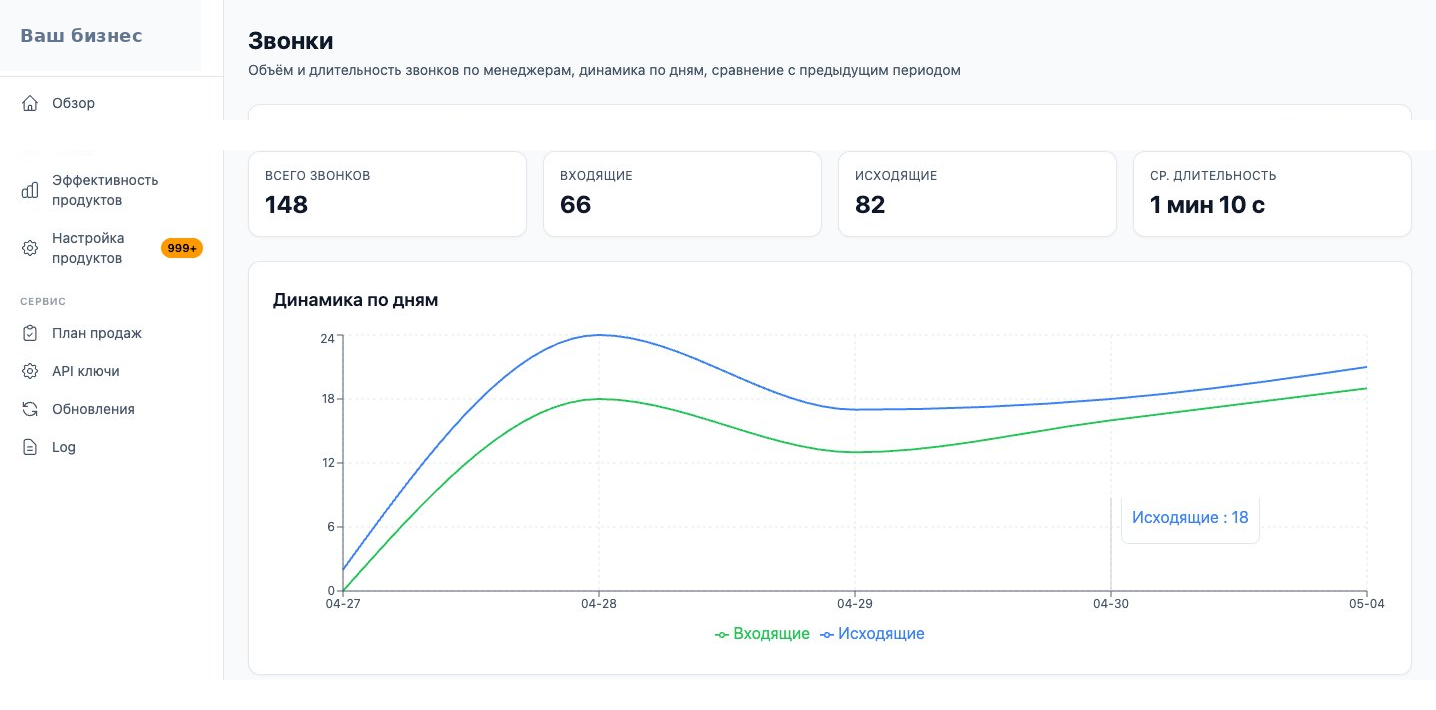Click the orange 999+ badge
1436x710 pixels.
coord(182,248)
